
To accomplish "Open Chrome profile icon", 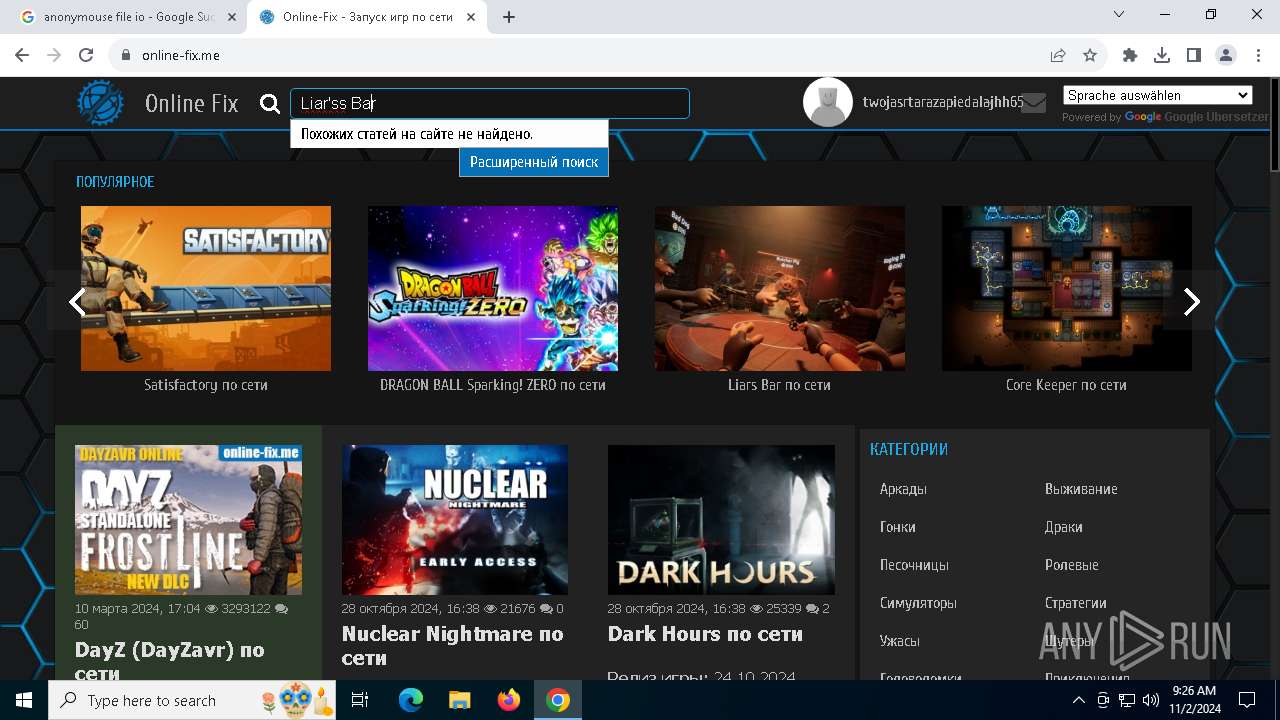I will pos(1226,55).
